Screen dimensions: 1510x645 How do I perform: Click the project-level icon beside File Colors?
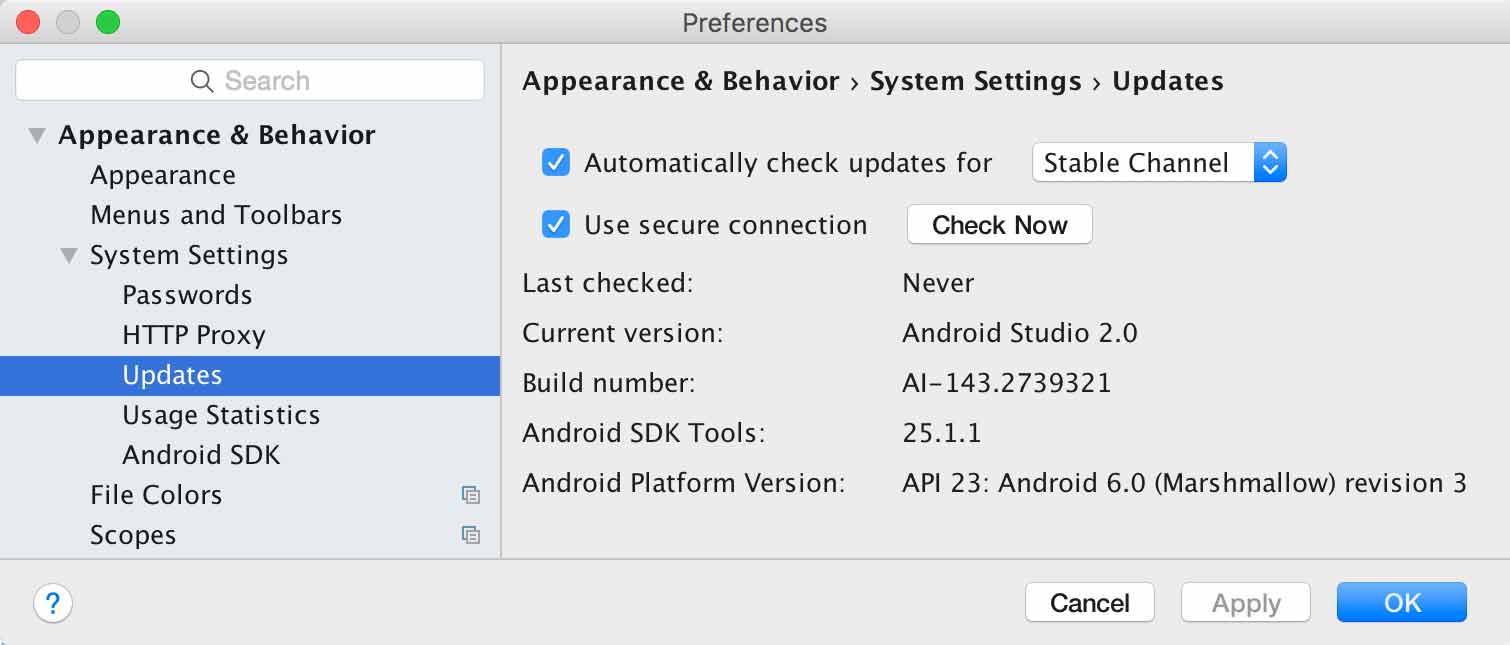(x=471, y=495)
